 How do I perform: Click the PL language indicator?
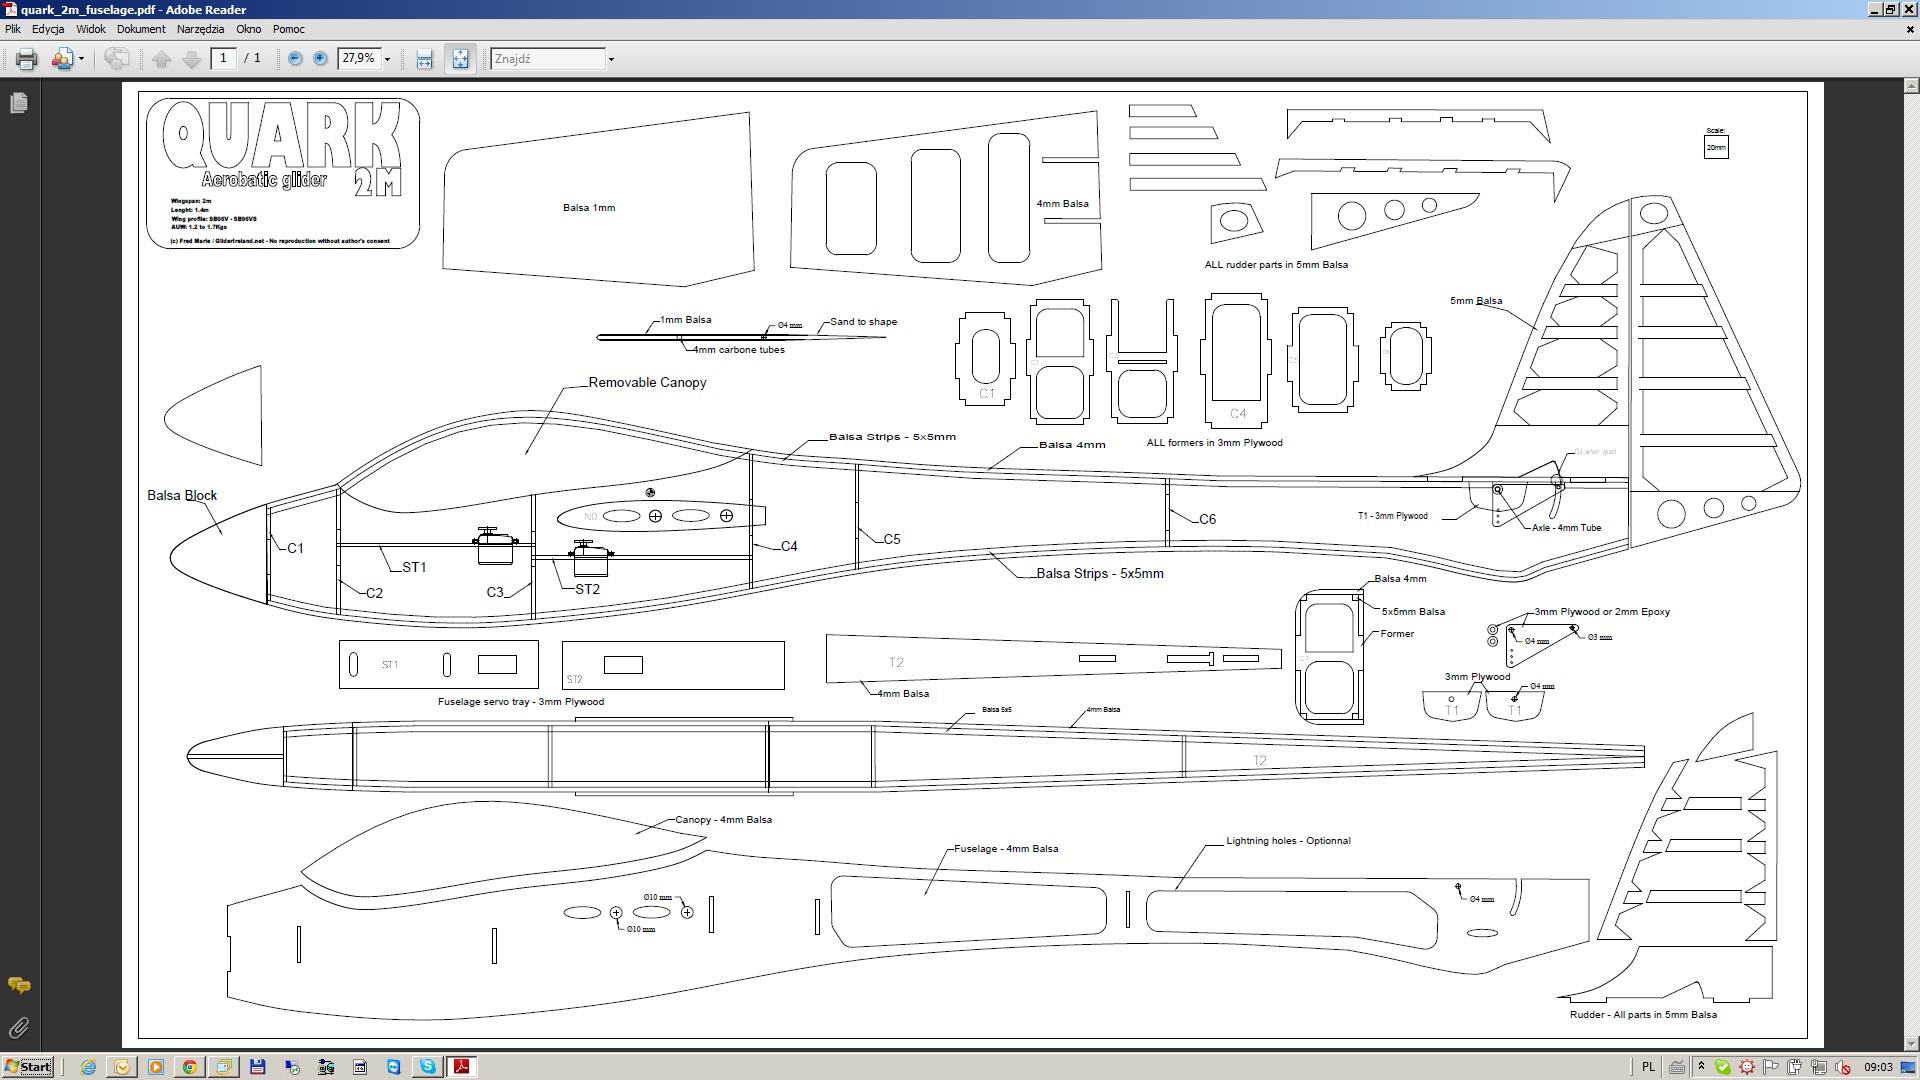tap(1648, 1067)
